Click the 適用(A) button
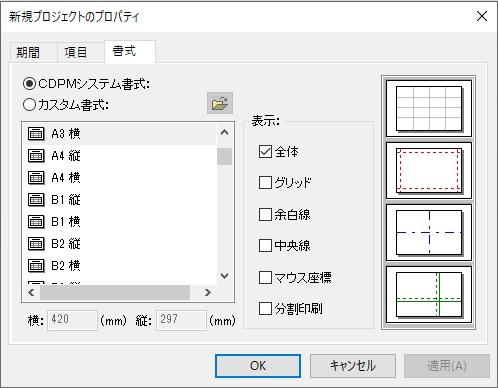The image size is (498, 388). (x=447, y=366)
